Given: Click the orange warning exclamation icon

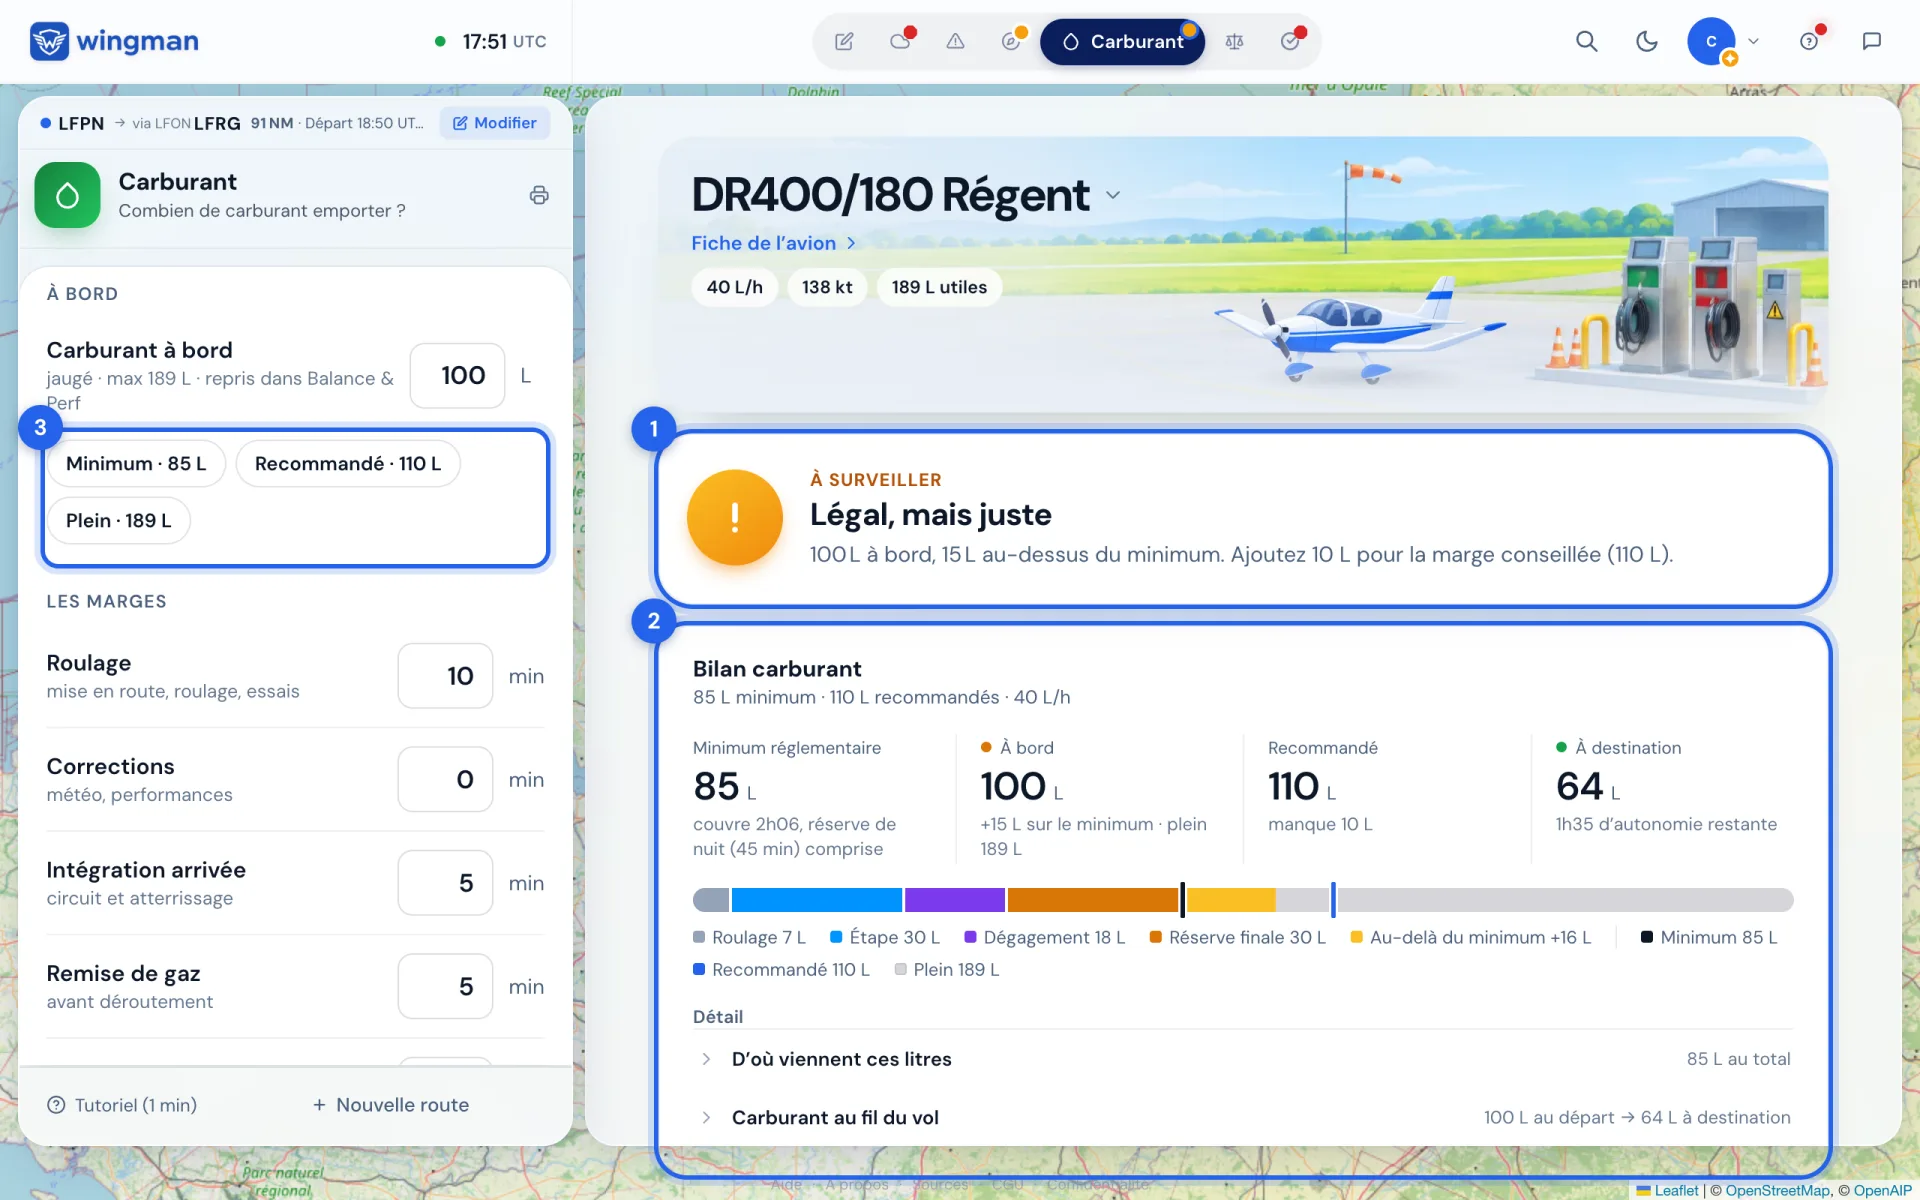Looking at the screenshot, I should coord(735,517).
